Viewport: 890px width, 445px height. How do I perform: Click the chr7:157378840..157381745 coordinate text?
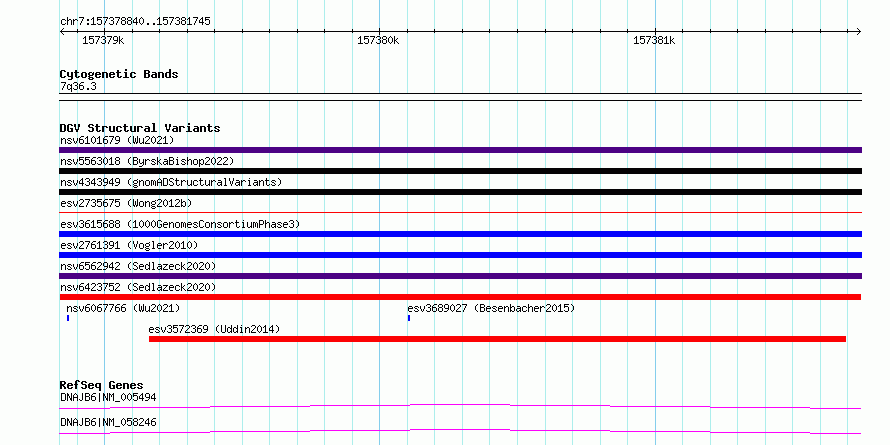pos(135,22)
